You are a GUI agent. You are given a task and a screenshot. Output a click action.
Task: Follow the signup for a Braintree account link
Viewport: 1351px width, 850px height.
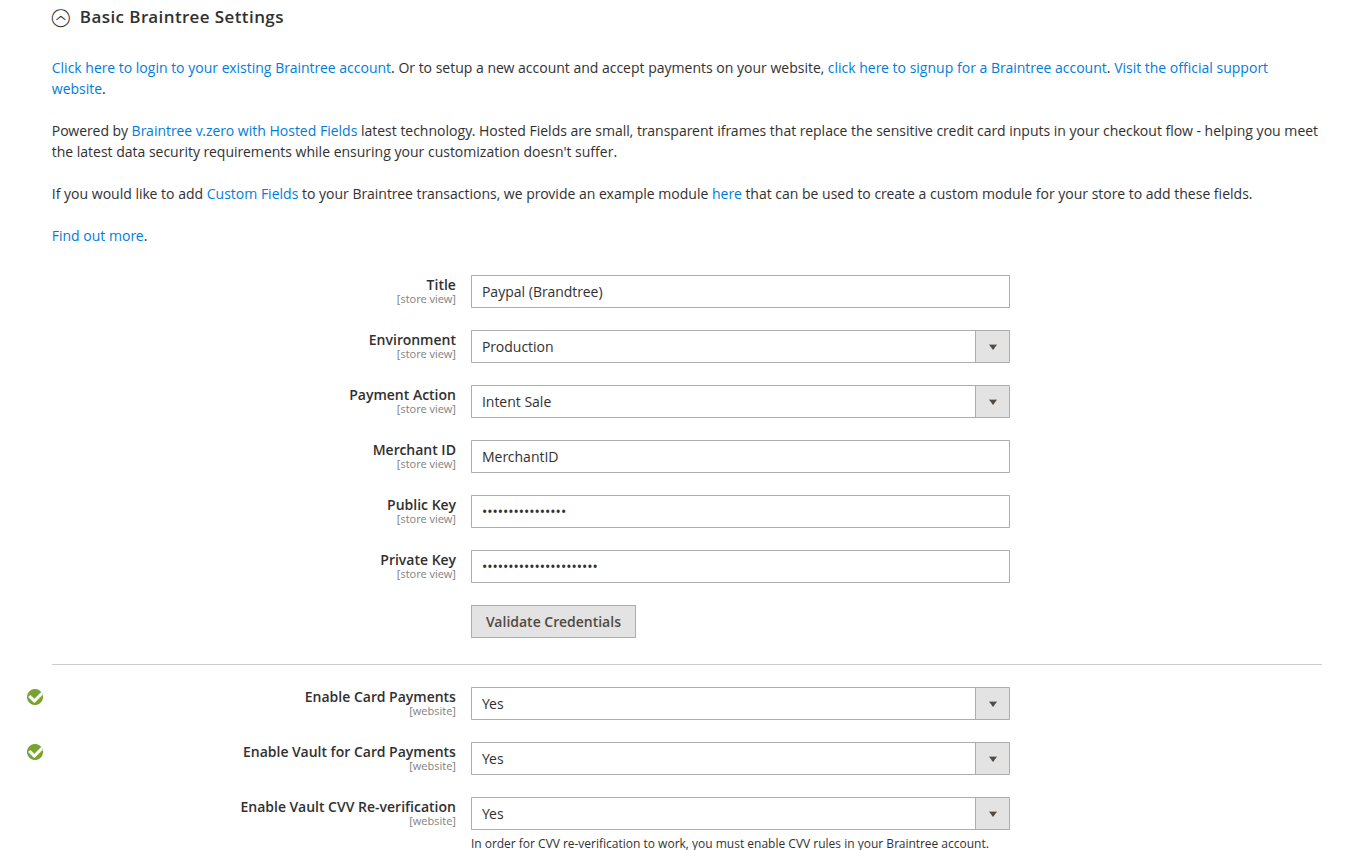[967, 68]
